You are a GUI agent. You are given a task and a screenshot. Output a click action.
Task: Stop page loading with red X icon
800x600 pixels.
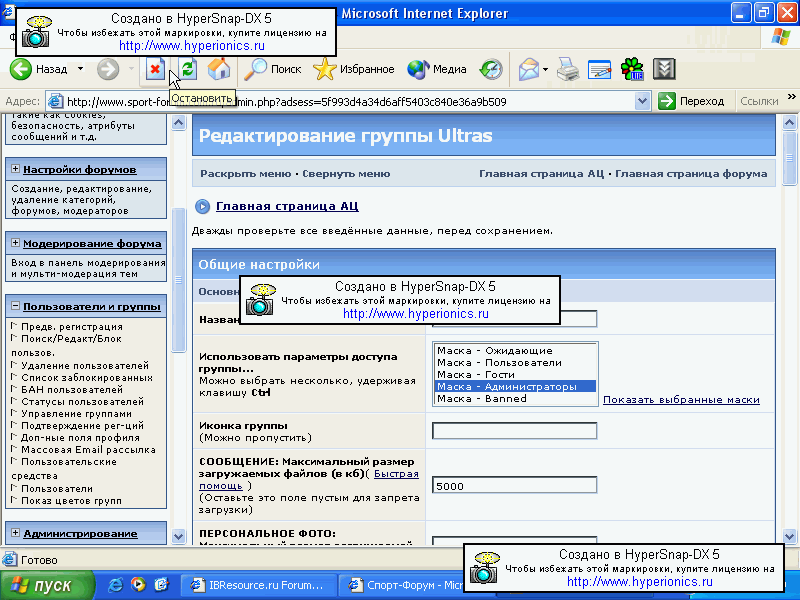(155, 69)
